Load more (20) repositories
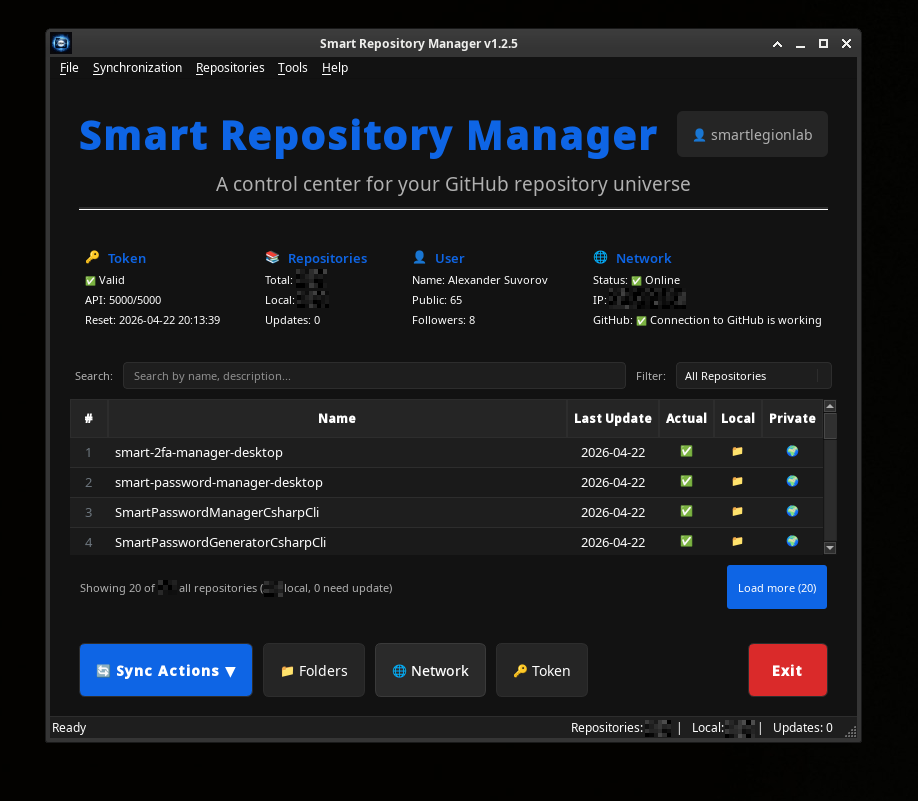The height and width of the screenshot is (801, 918). click(776, 587)
